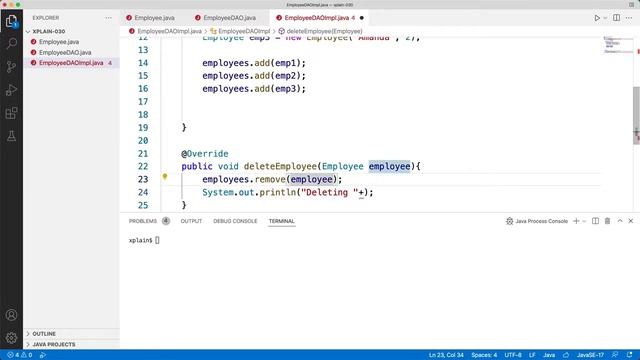Open the Source Control view

click(11, 67)
